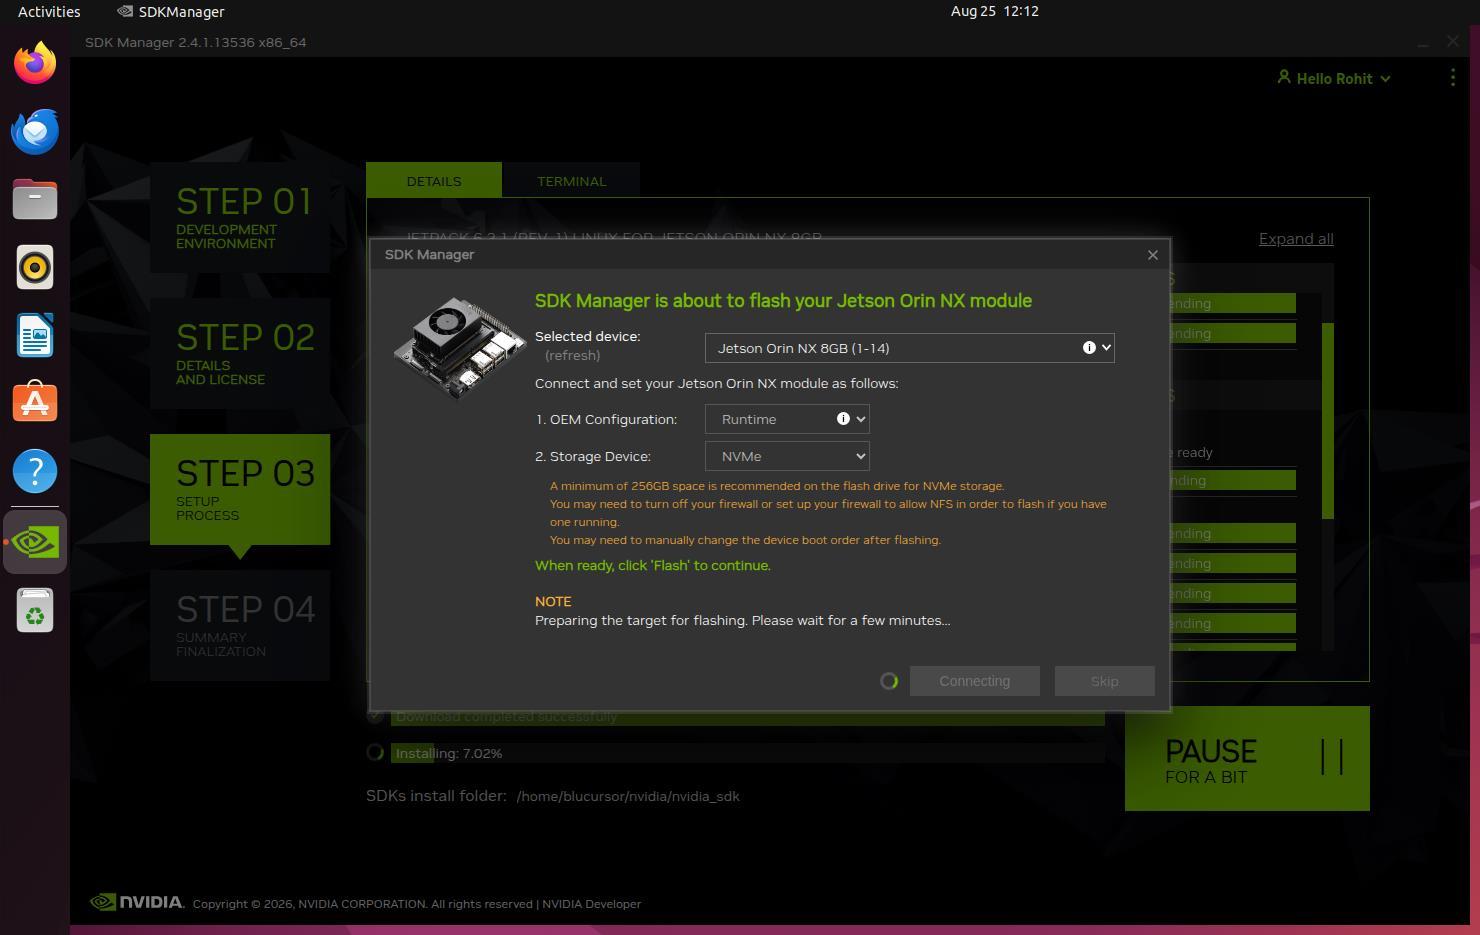Click the Skip button

(1105, 681)
